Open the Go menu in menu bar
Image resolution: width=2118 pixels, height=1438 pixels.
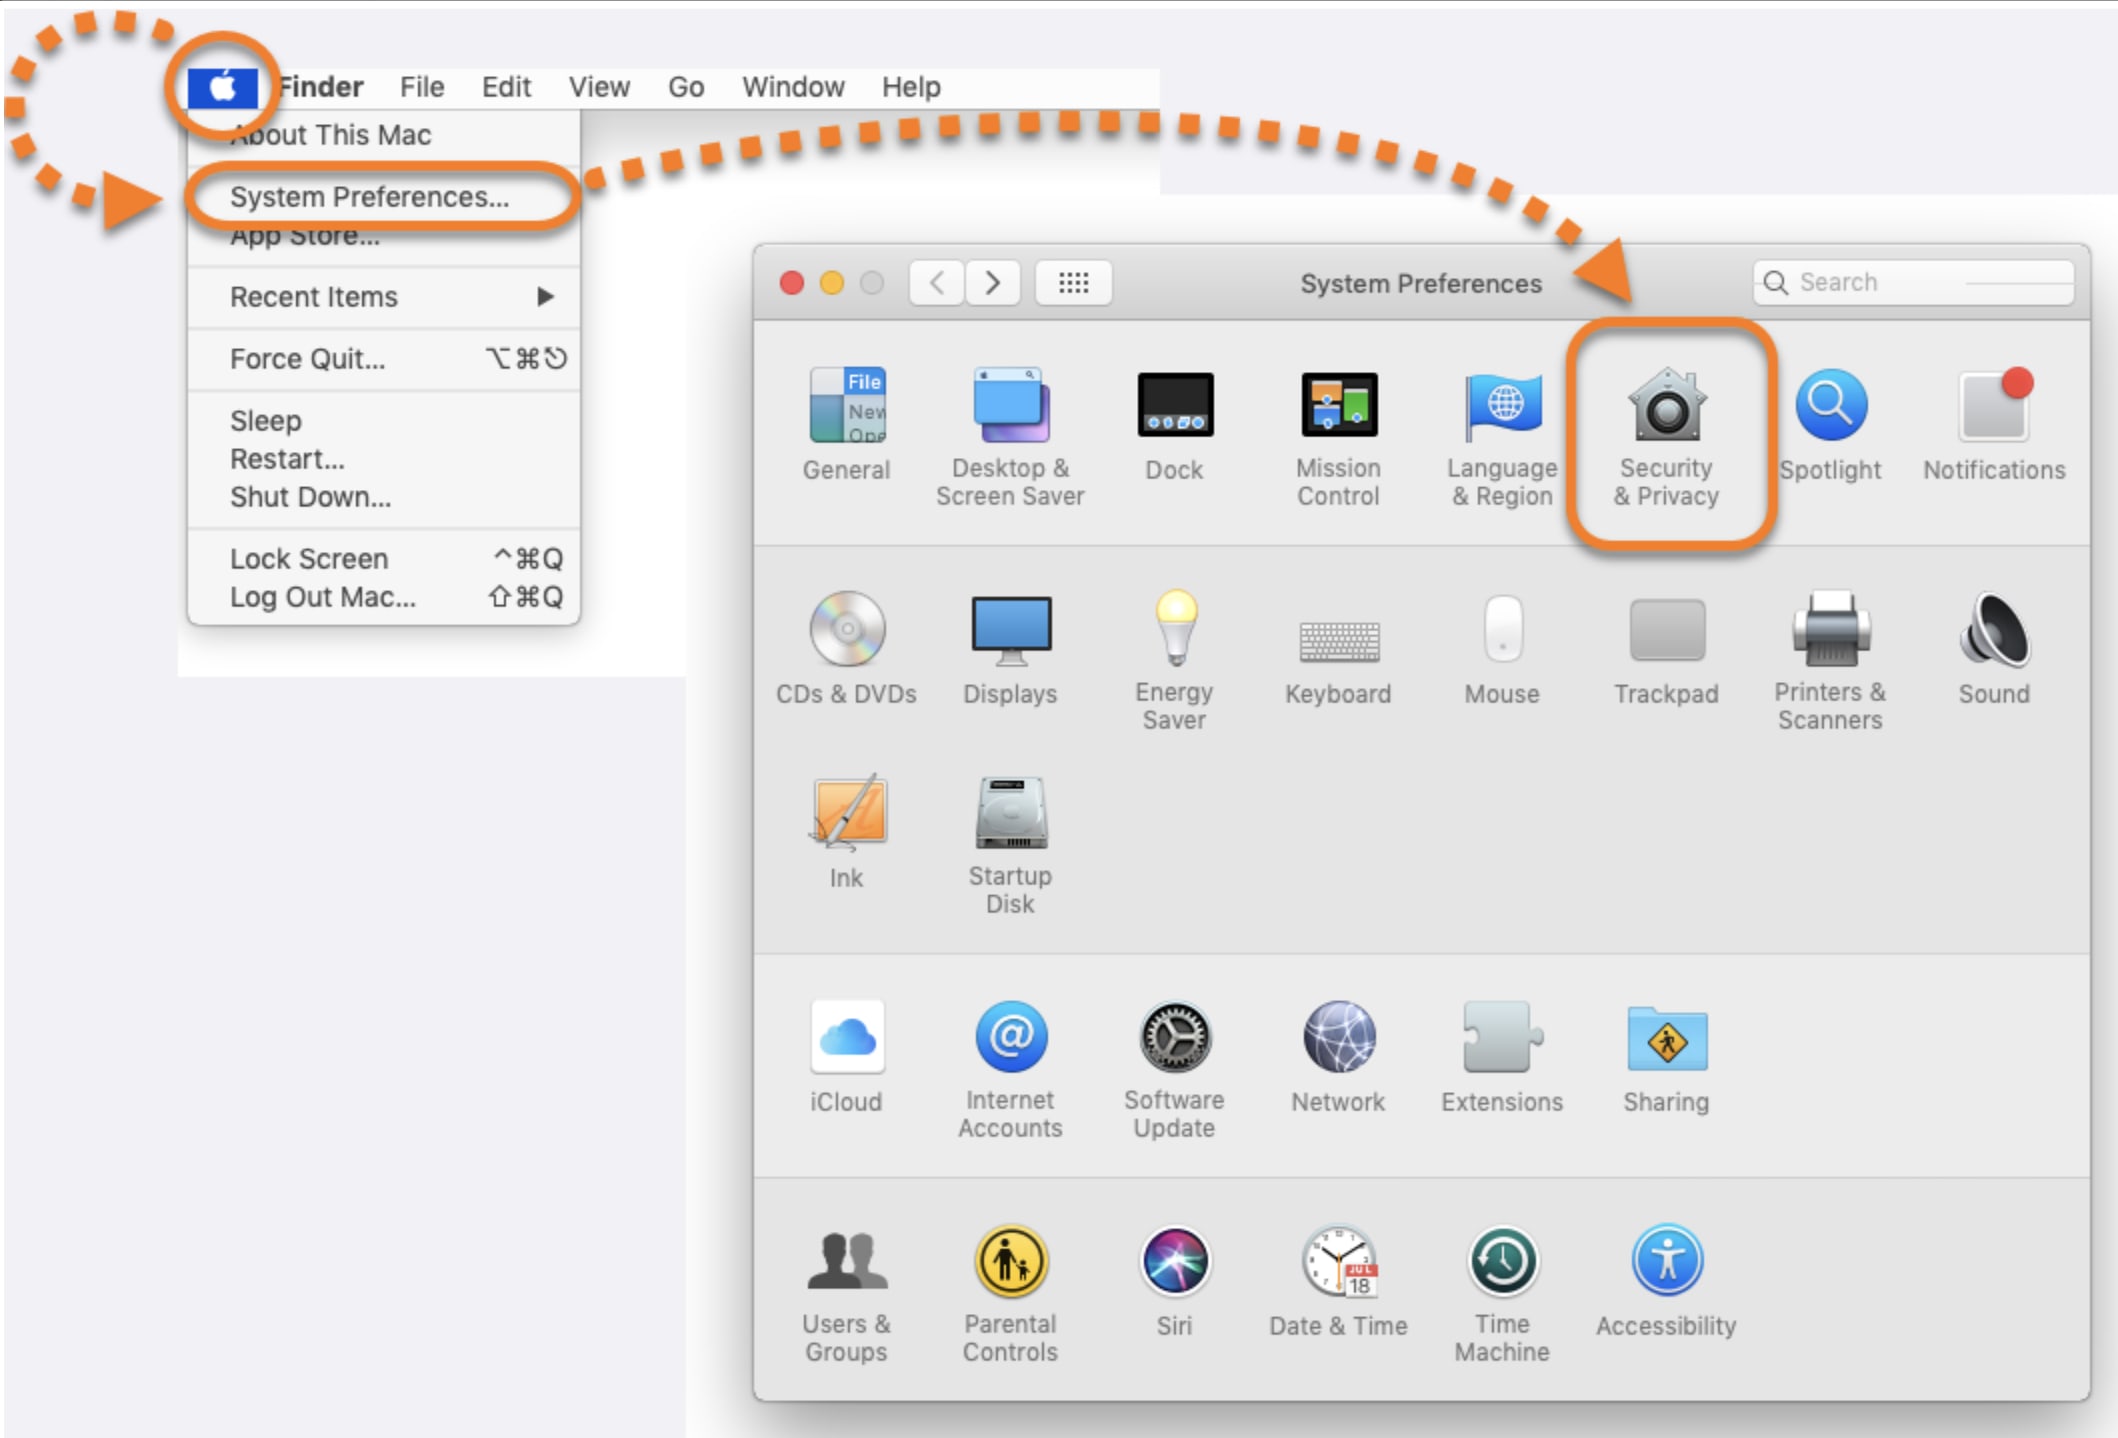tap(686, 87)
